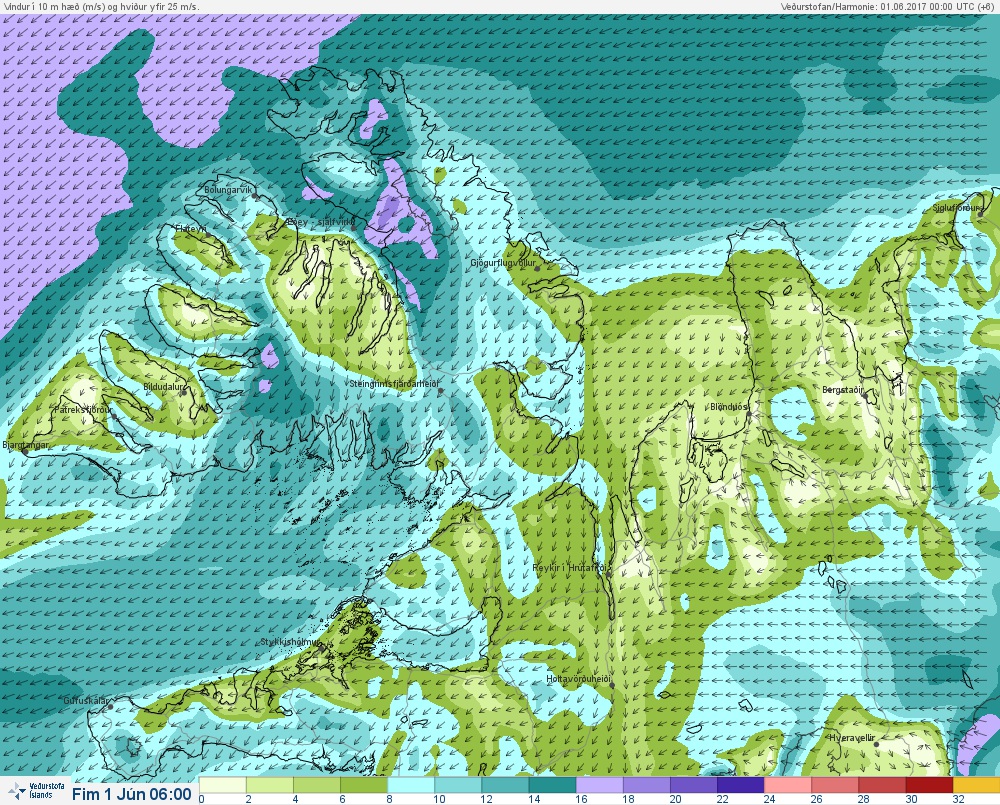
Task: Select the 6–8 m/s olive green legend swatch
Action: pos(364,785)
